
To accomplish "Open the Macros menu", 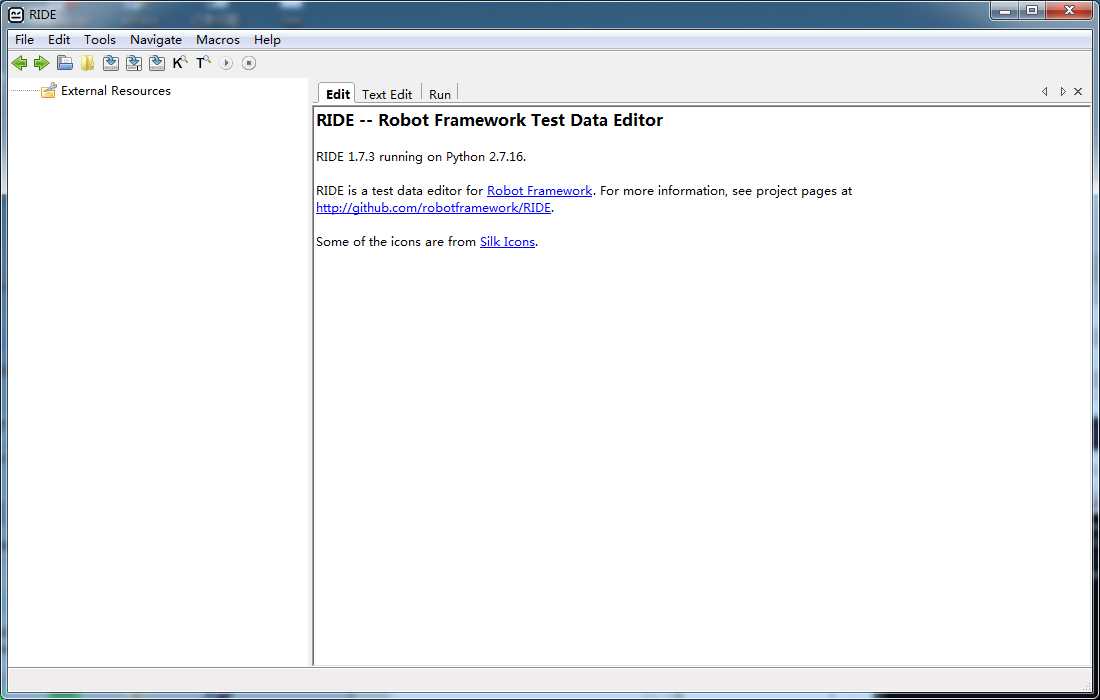I will coord(217,40).
